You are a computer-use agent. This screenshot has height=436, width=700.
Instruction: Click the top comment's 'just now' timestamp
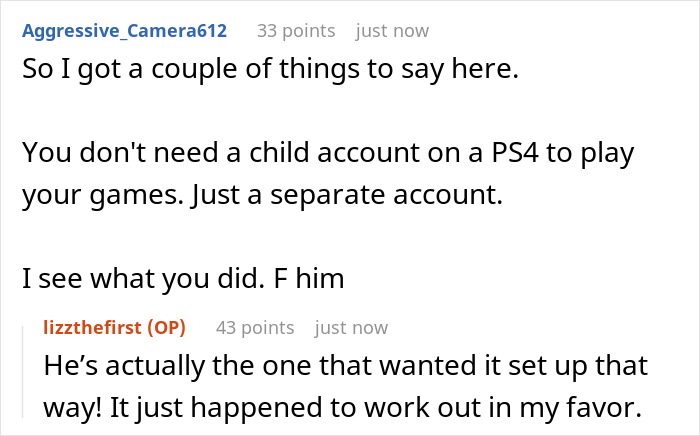pyautogui.click(x=392, y=30)
